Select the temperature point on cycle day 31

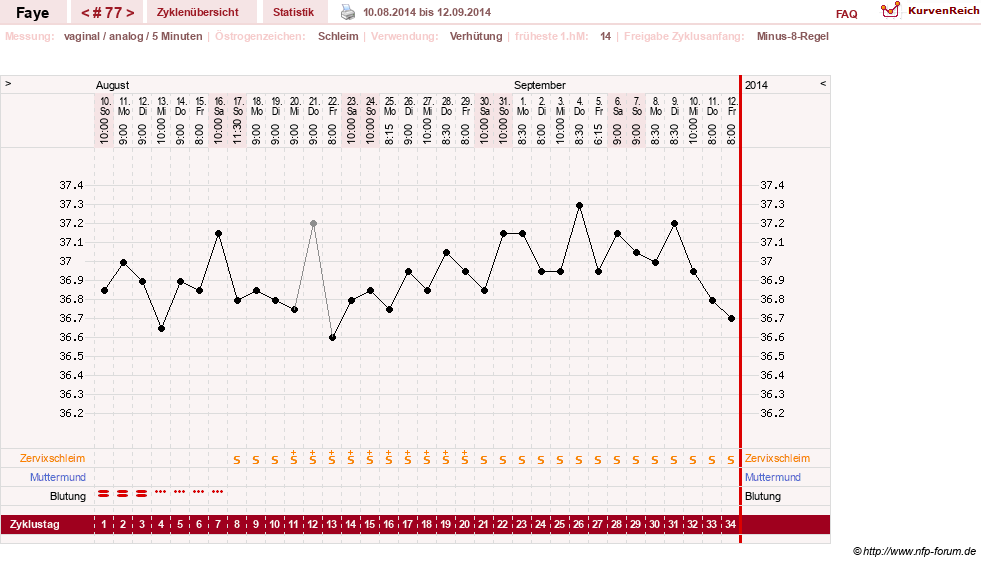coord(674,223)
